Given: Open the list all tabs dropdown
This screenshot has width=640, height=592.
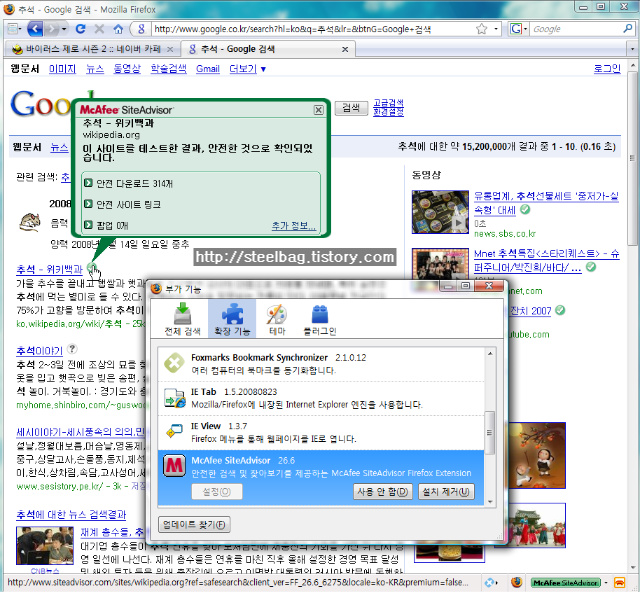Looking at the screenshot, I should point(632,49).
